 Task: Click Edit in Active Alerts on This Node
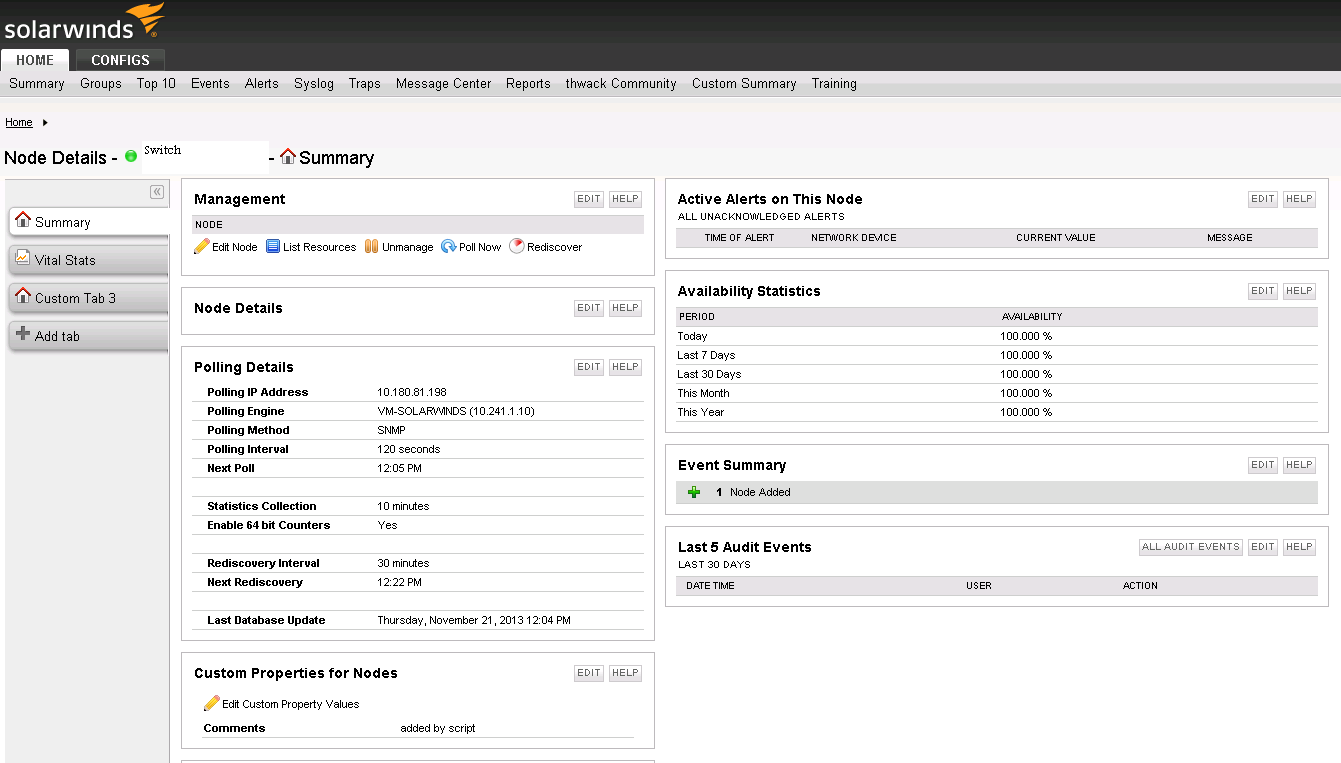1263,199
